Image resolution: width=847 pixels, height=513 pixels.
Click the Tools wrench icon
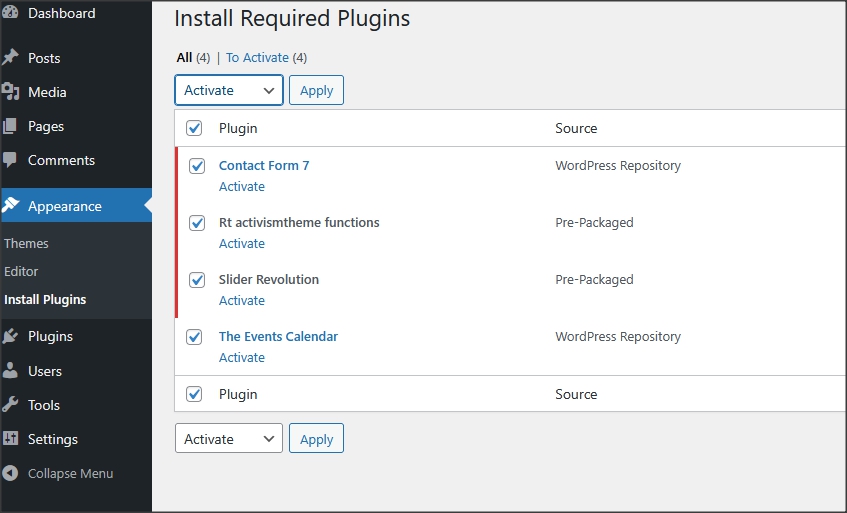coord(11,405)
